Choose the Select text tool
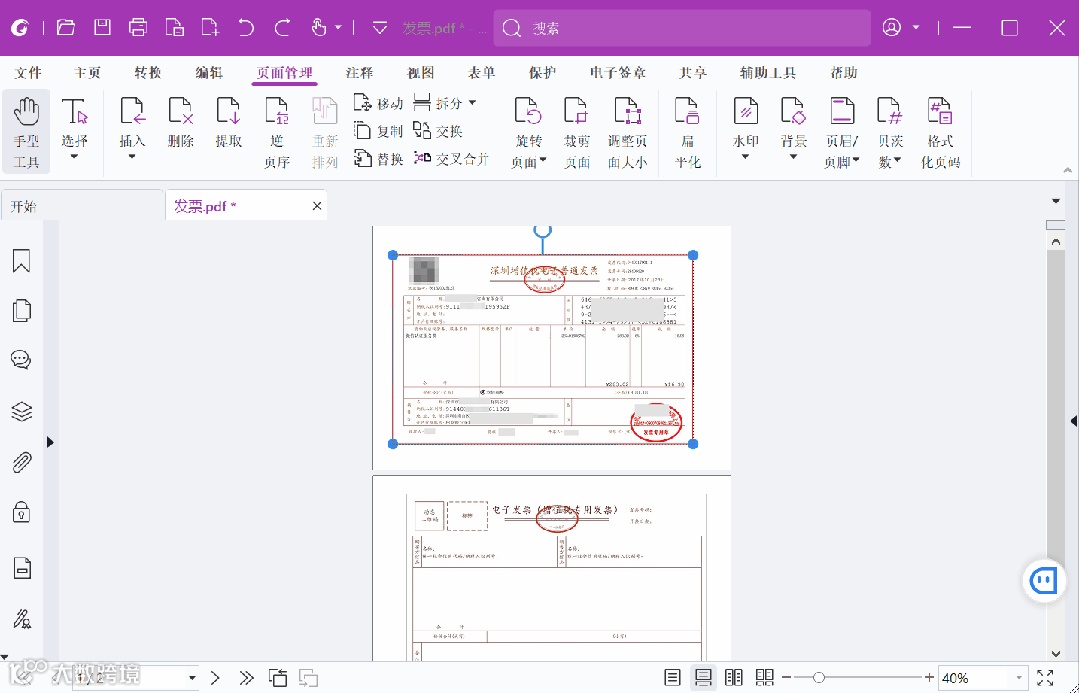 74,129
